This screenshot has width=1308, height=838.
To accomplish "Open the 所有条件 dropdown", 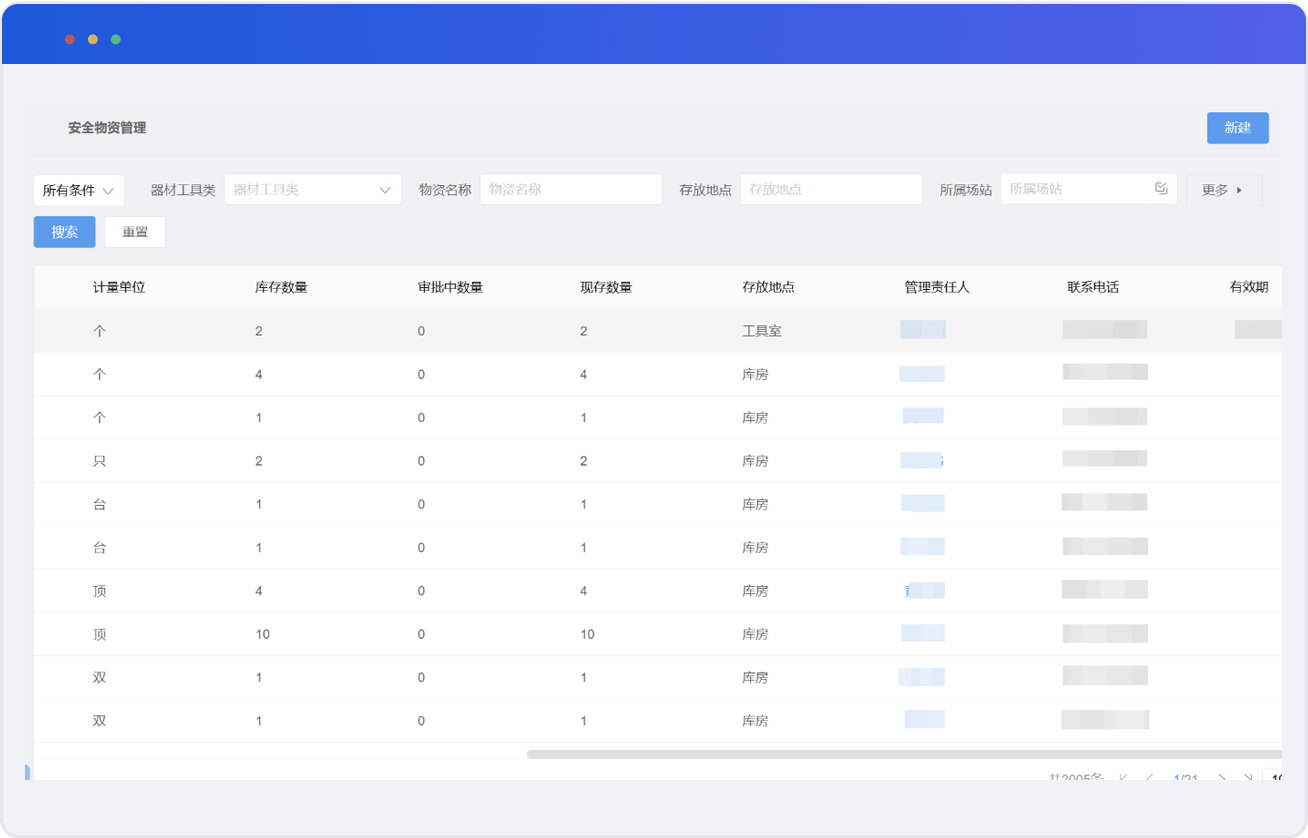I will coord(79,190).
